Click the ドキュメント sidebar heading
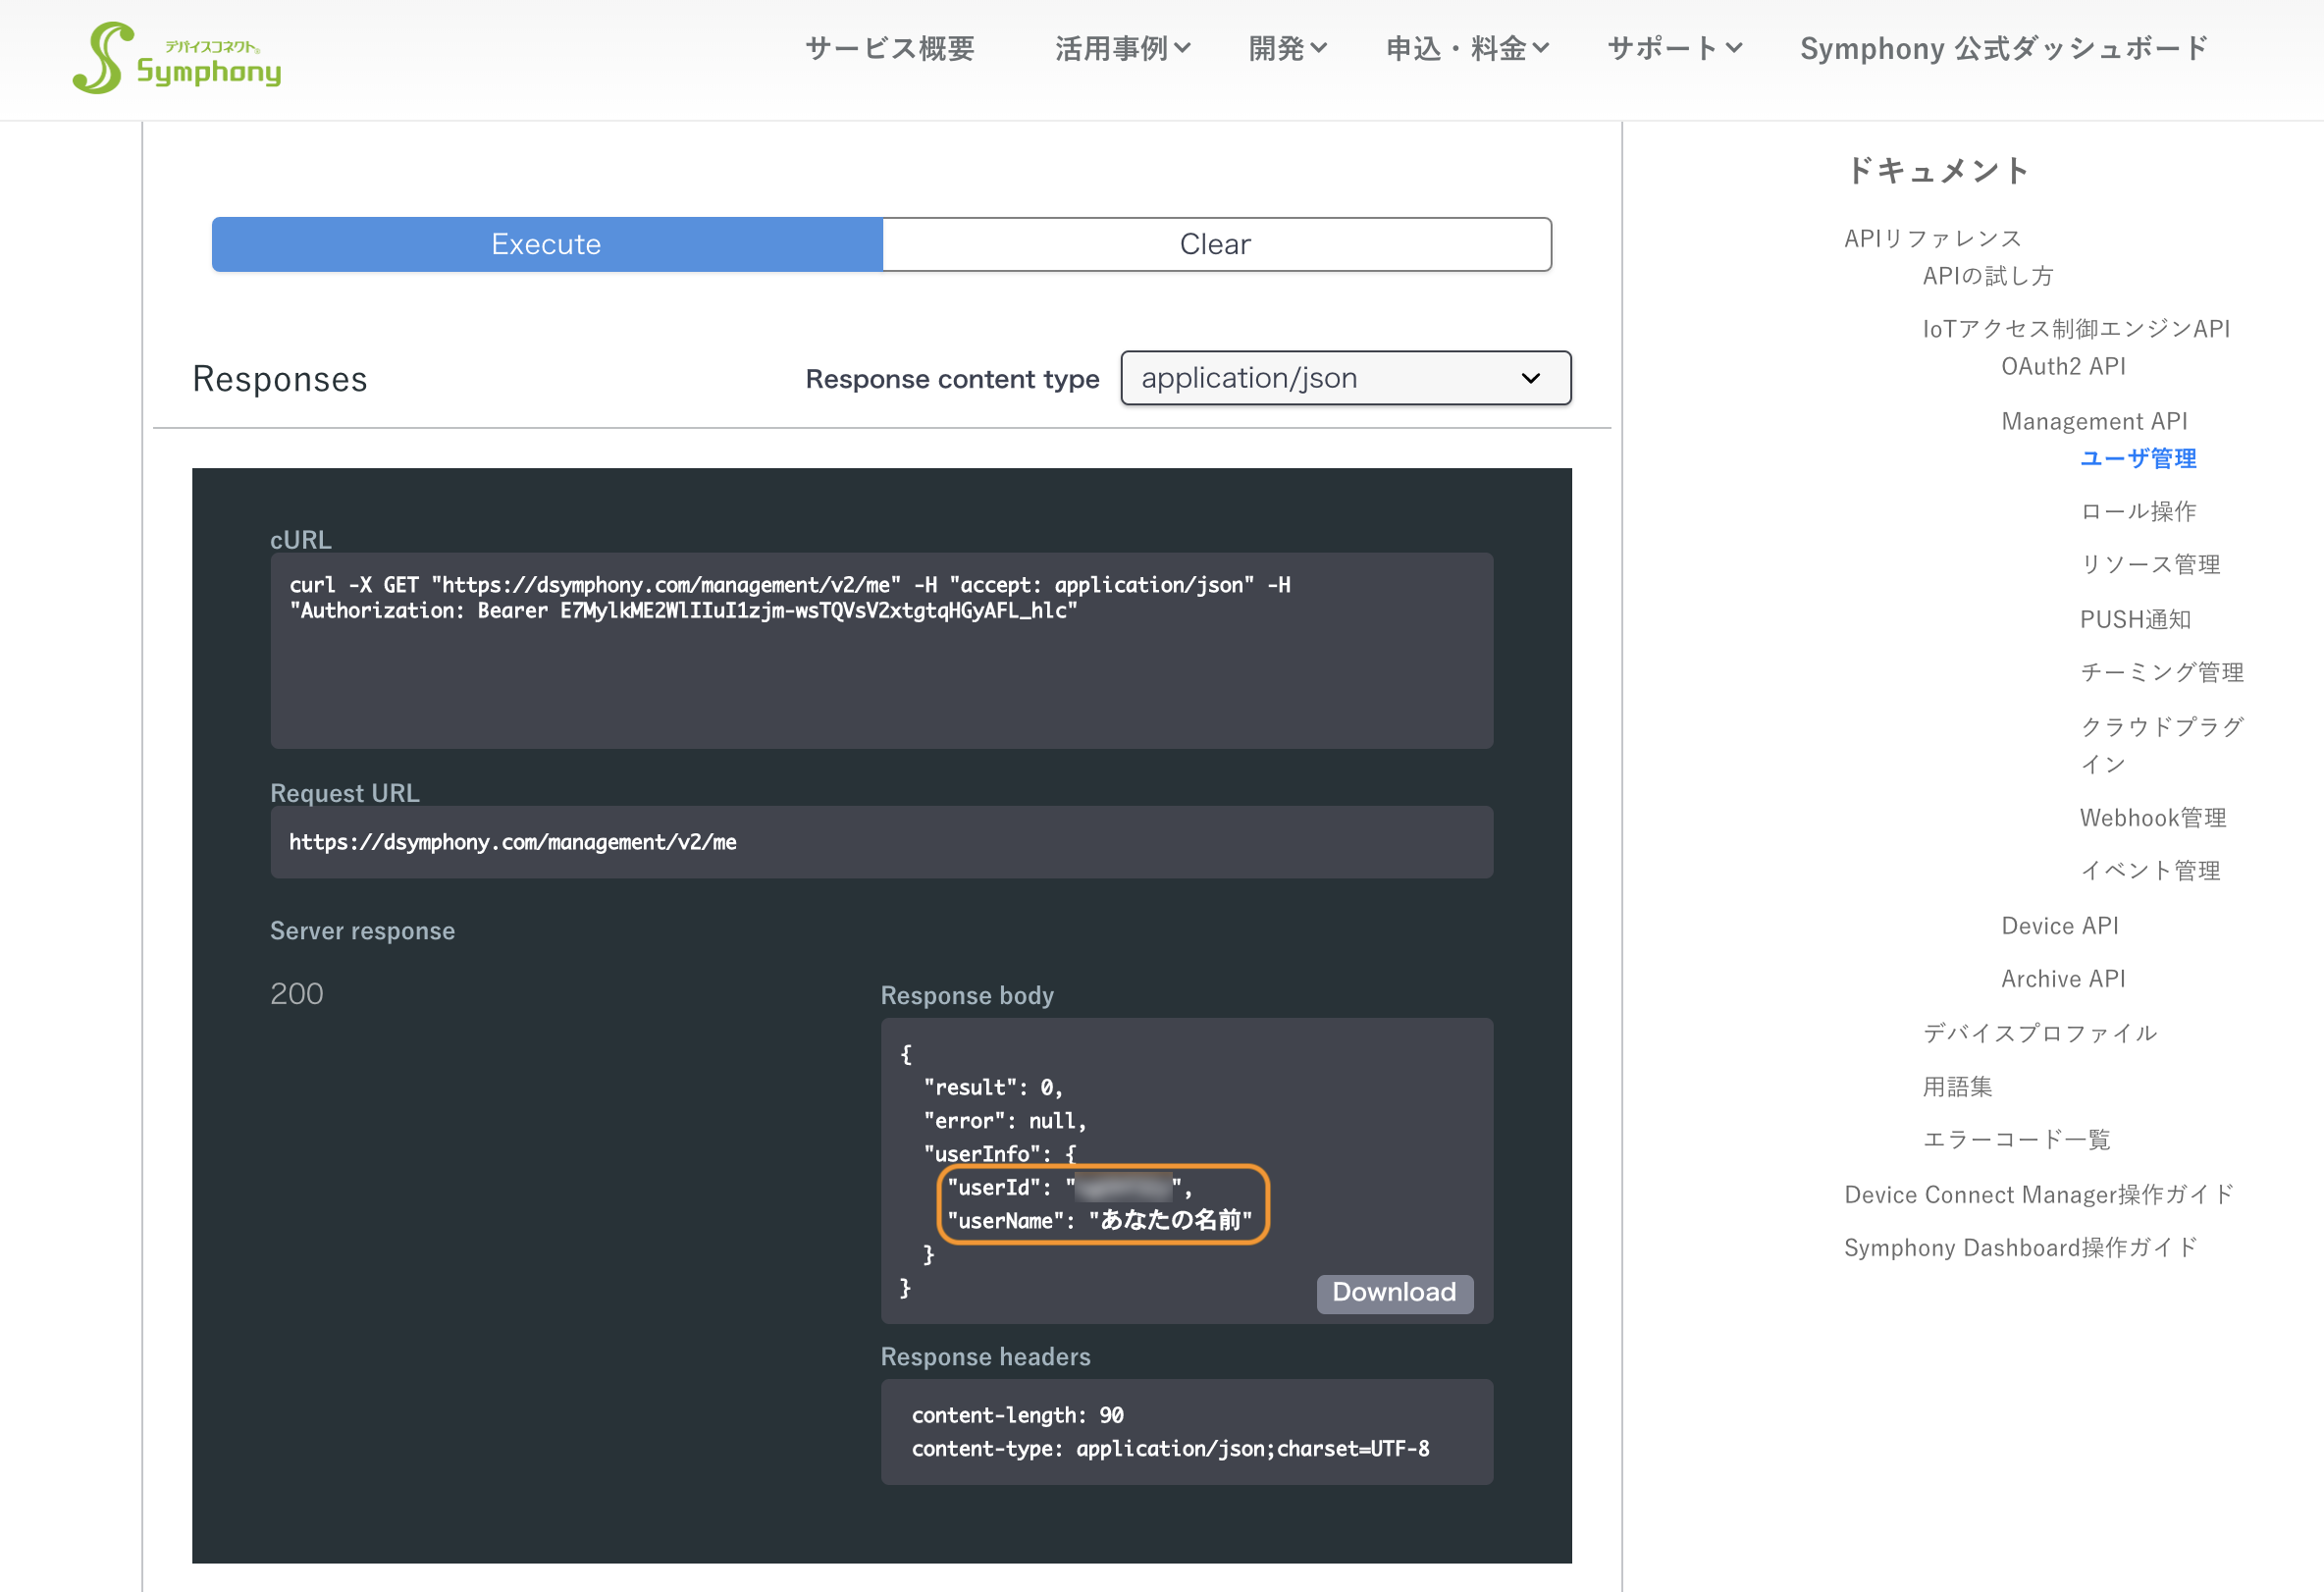 click(1936, 170)
